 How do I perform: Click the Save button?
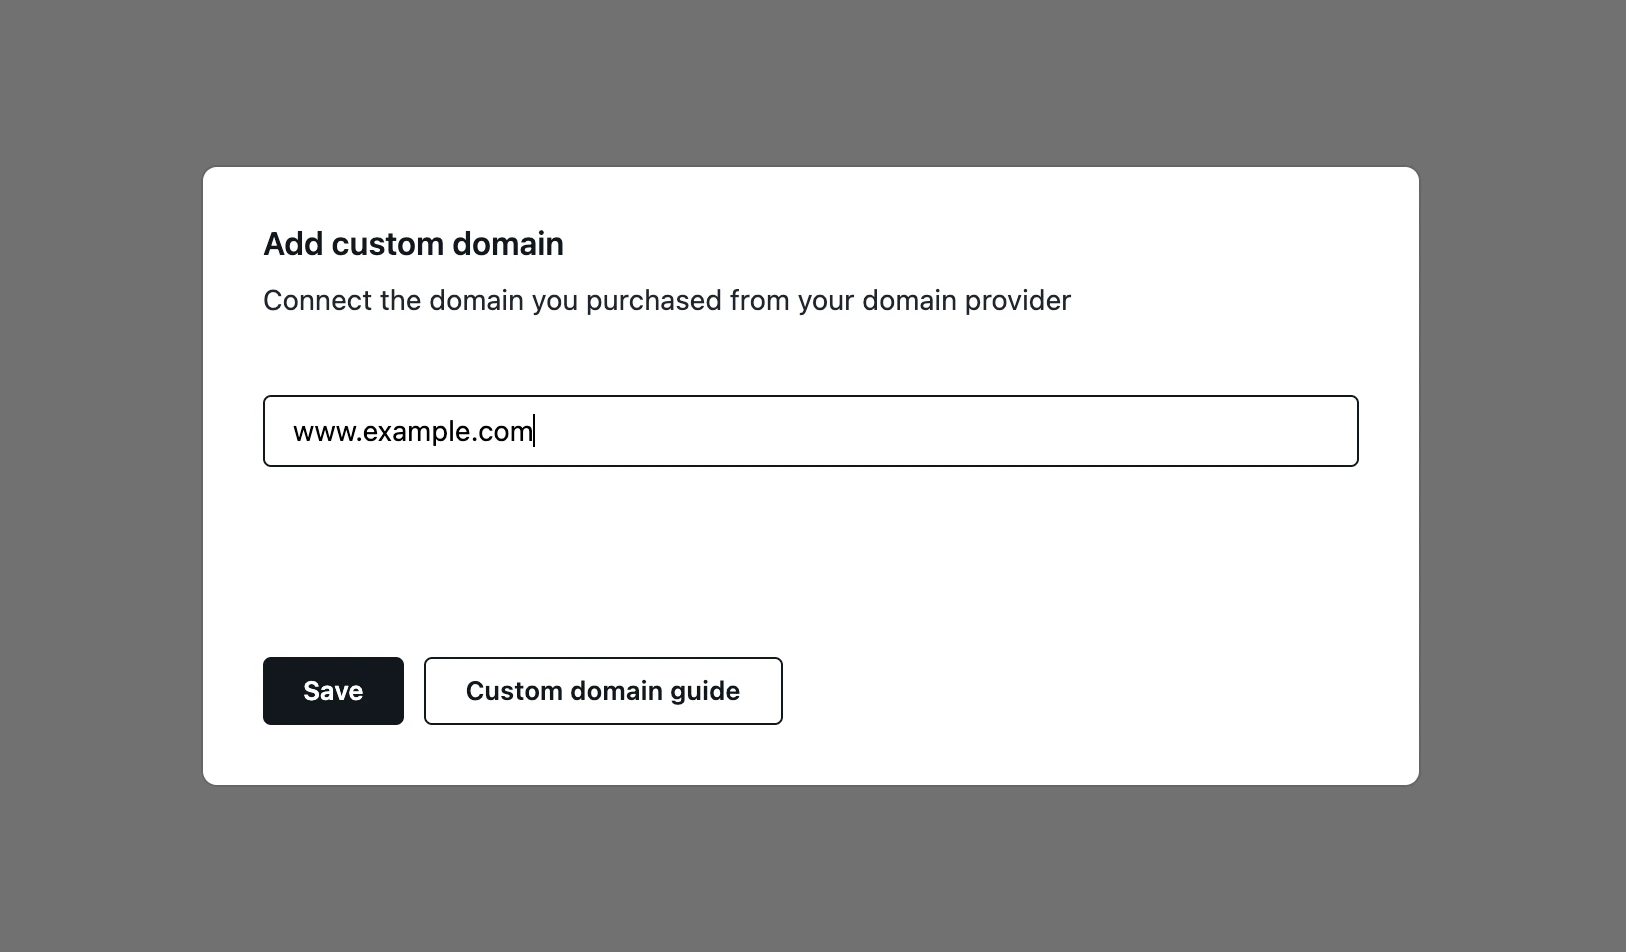(x=333, y=691)
